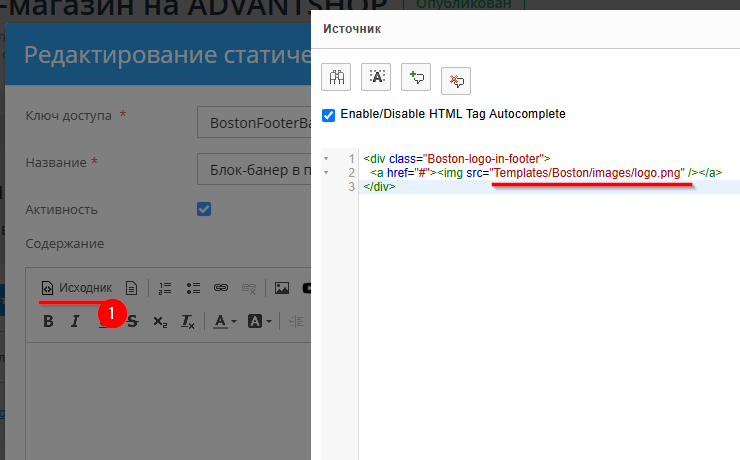Click the insert image icon

pyautogui.click(x=282, y=288)
